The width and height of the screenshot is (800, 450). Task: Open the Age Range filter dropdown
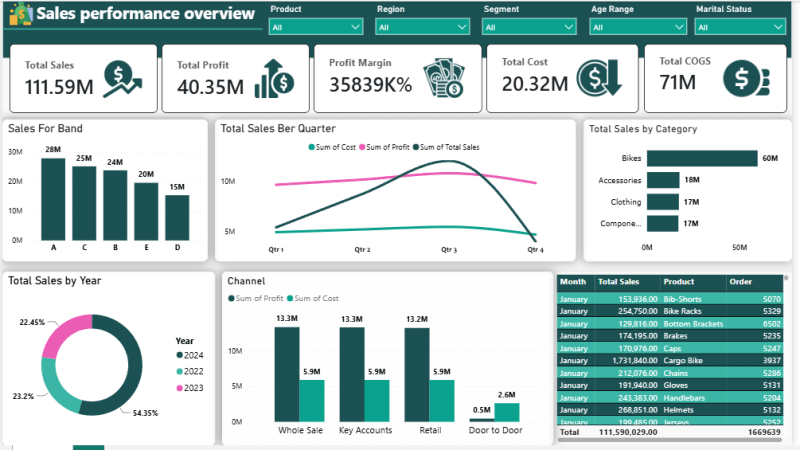638,27
